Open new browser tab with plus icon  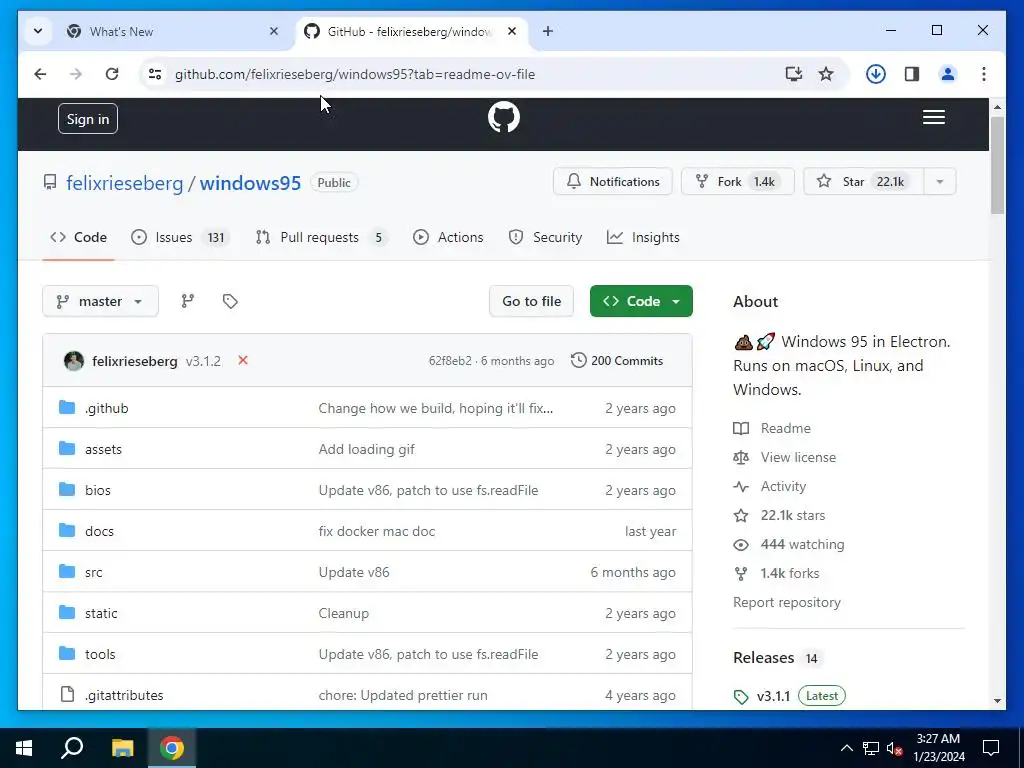coord(547,31)
